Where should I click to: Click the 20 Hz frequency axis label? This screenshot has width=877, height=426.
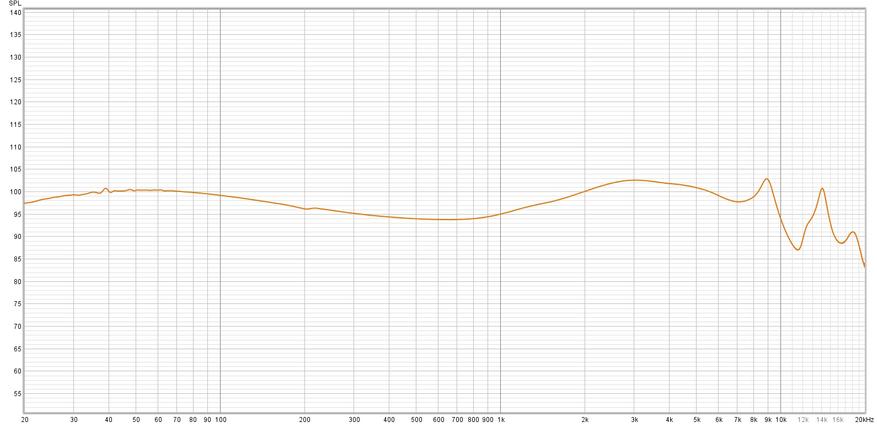(25, 419)
